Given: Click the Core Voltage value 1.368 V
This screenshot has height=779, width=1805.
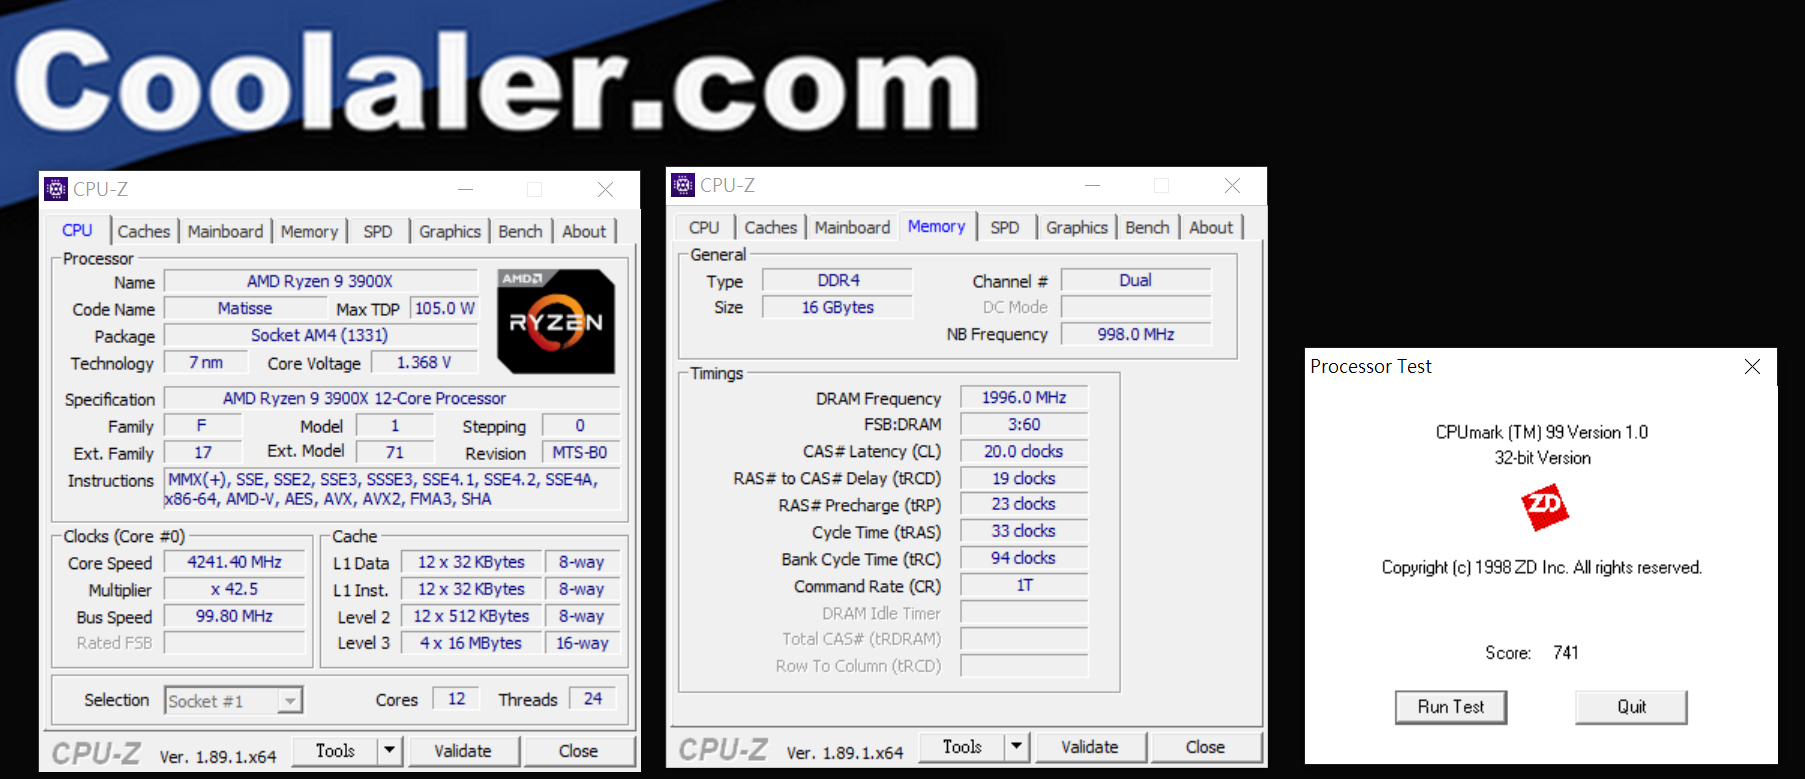Looking at the screenshot, I should coord(424,362).
